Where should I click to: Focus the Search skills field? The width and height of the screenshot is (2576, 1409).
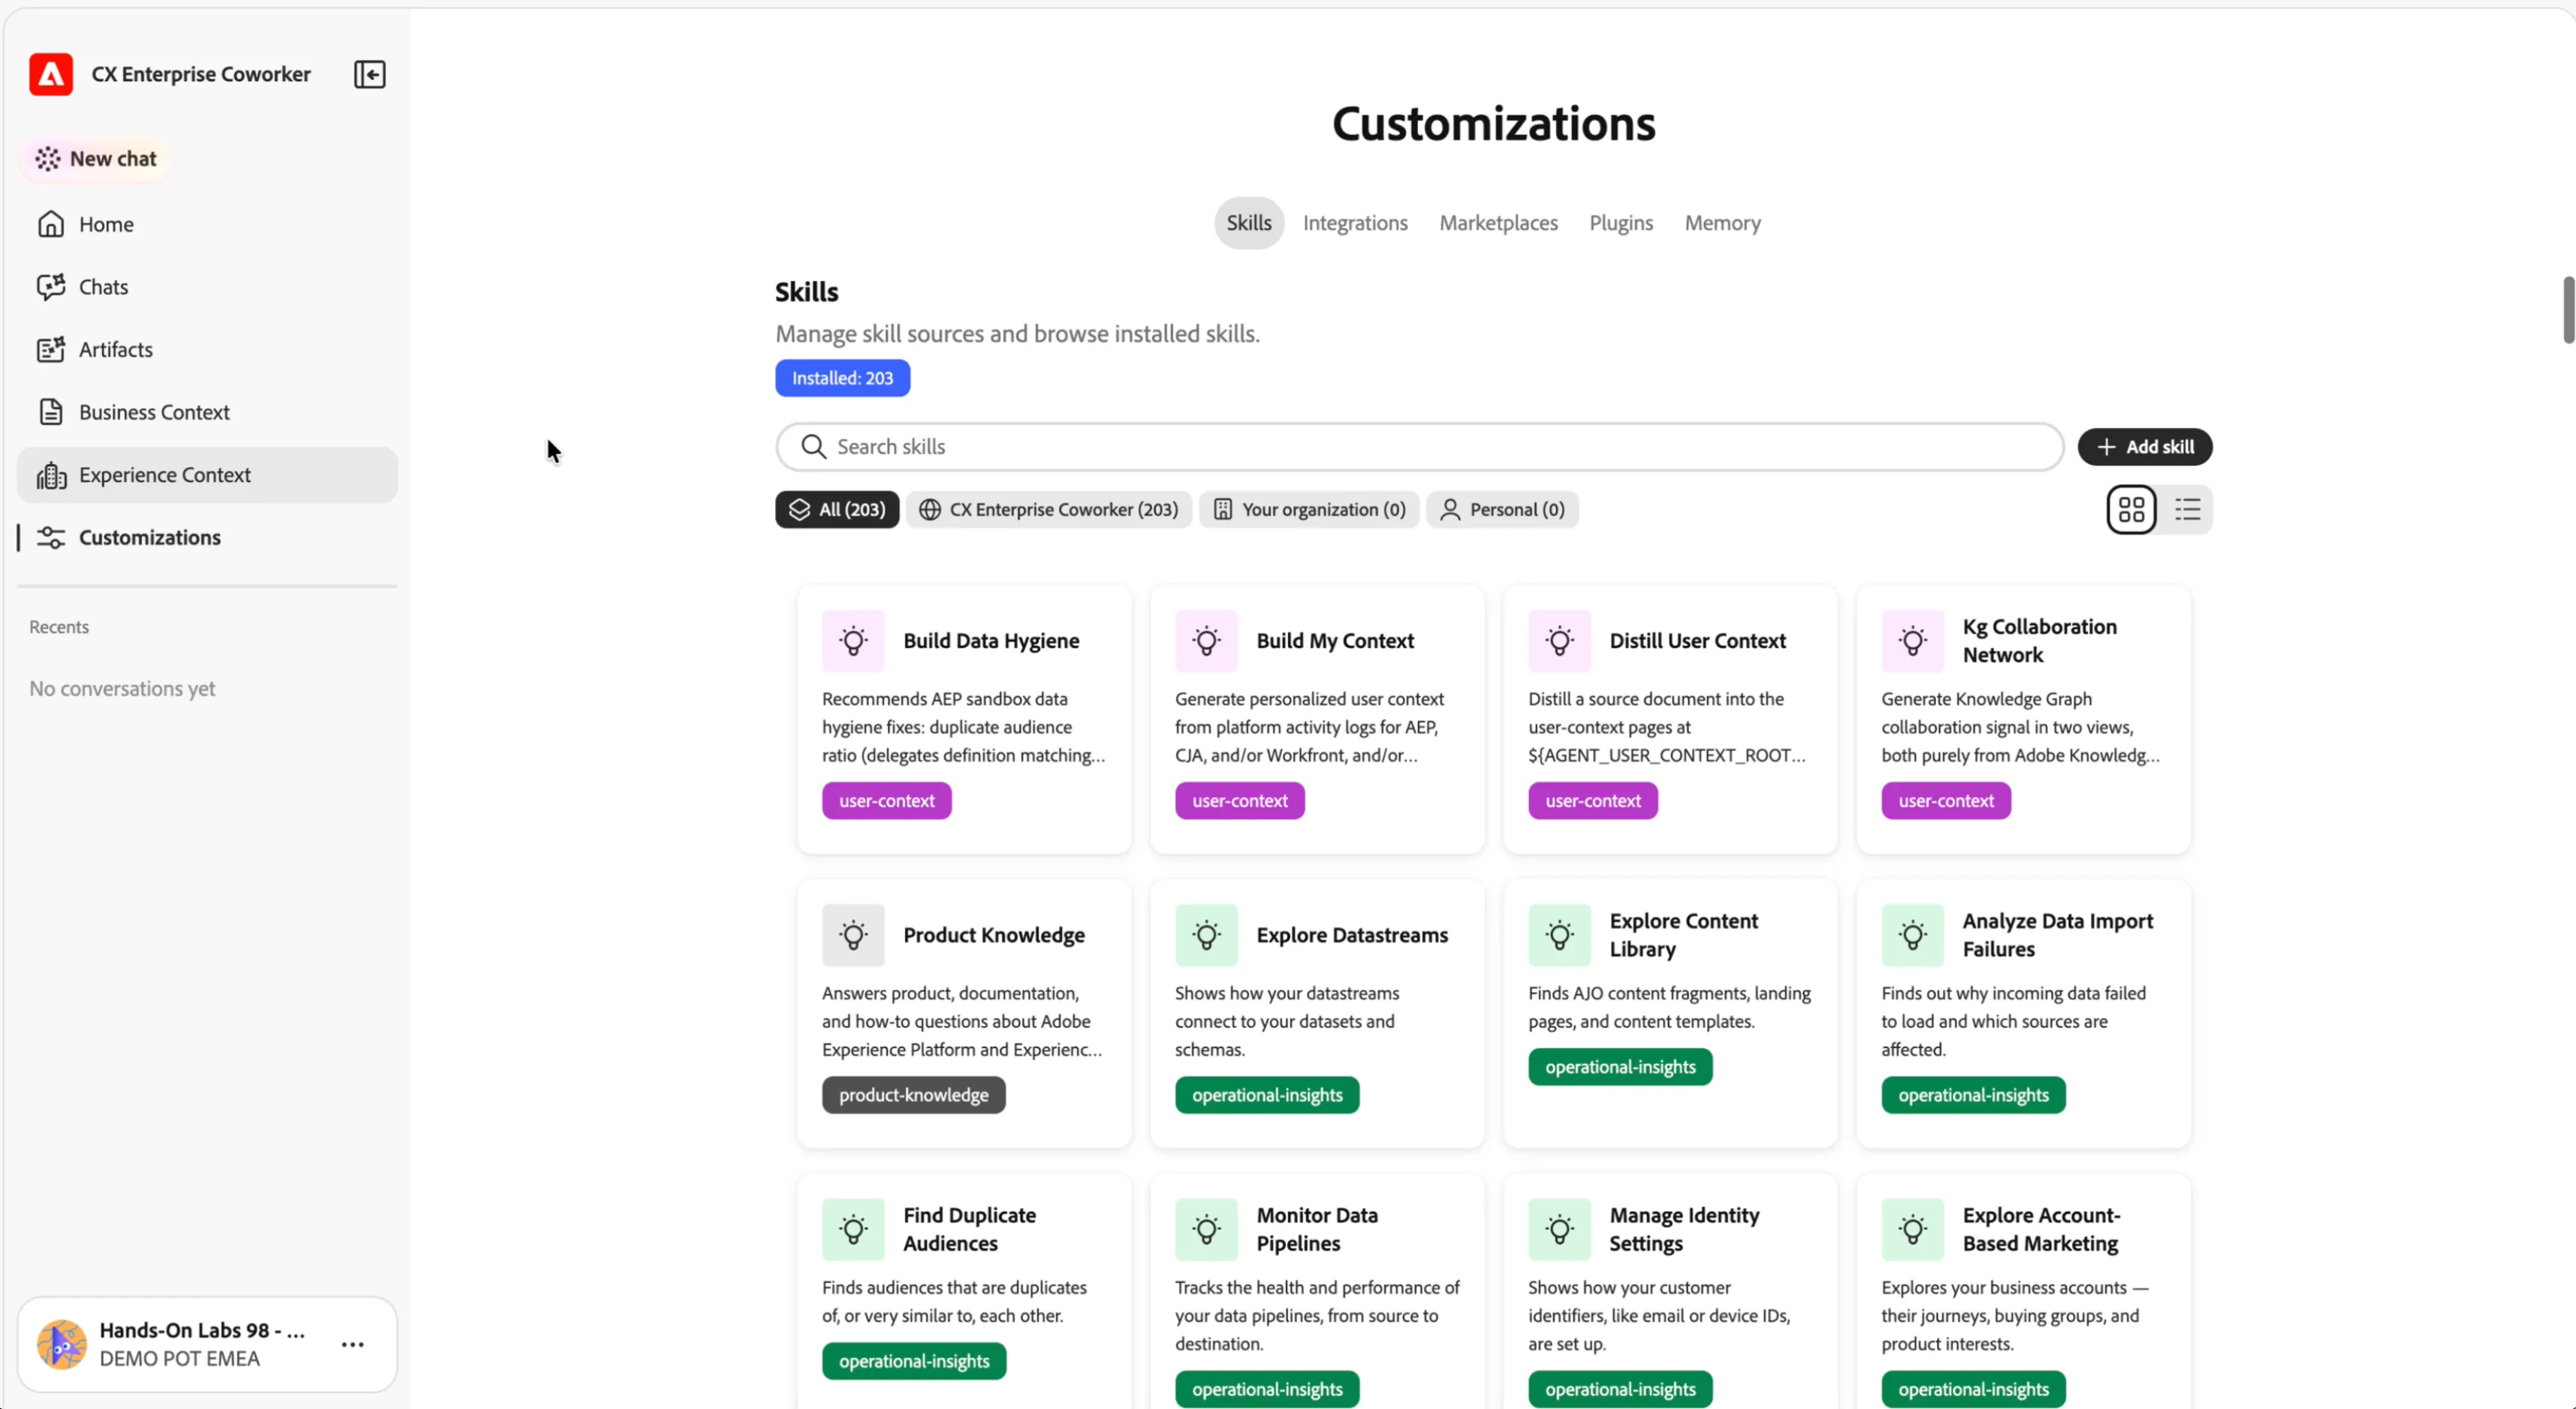tap(1419, 447)
